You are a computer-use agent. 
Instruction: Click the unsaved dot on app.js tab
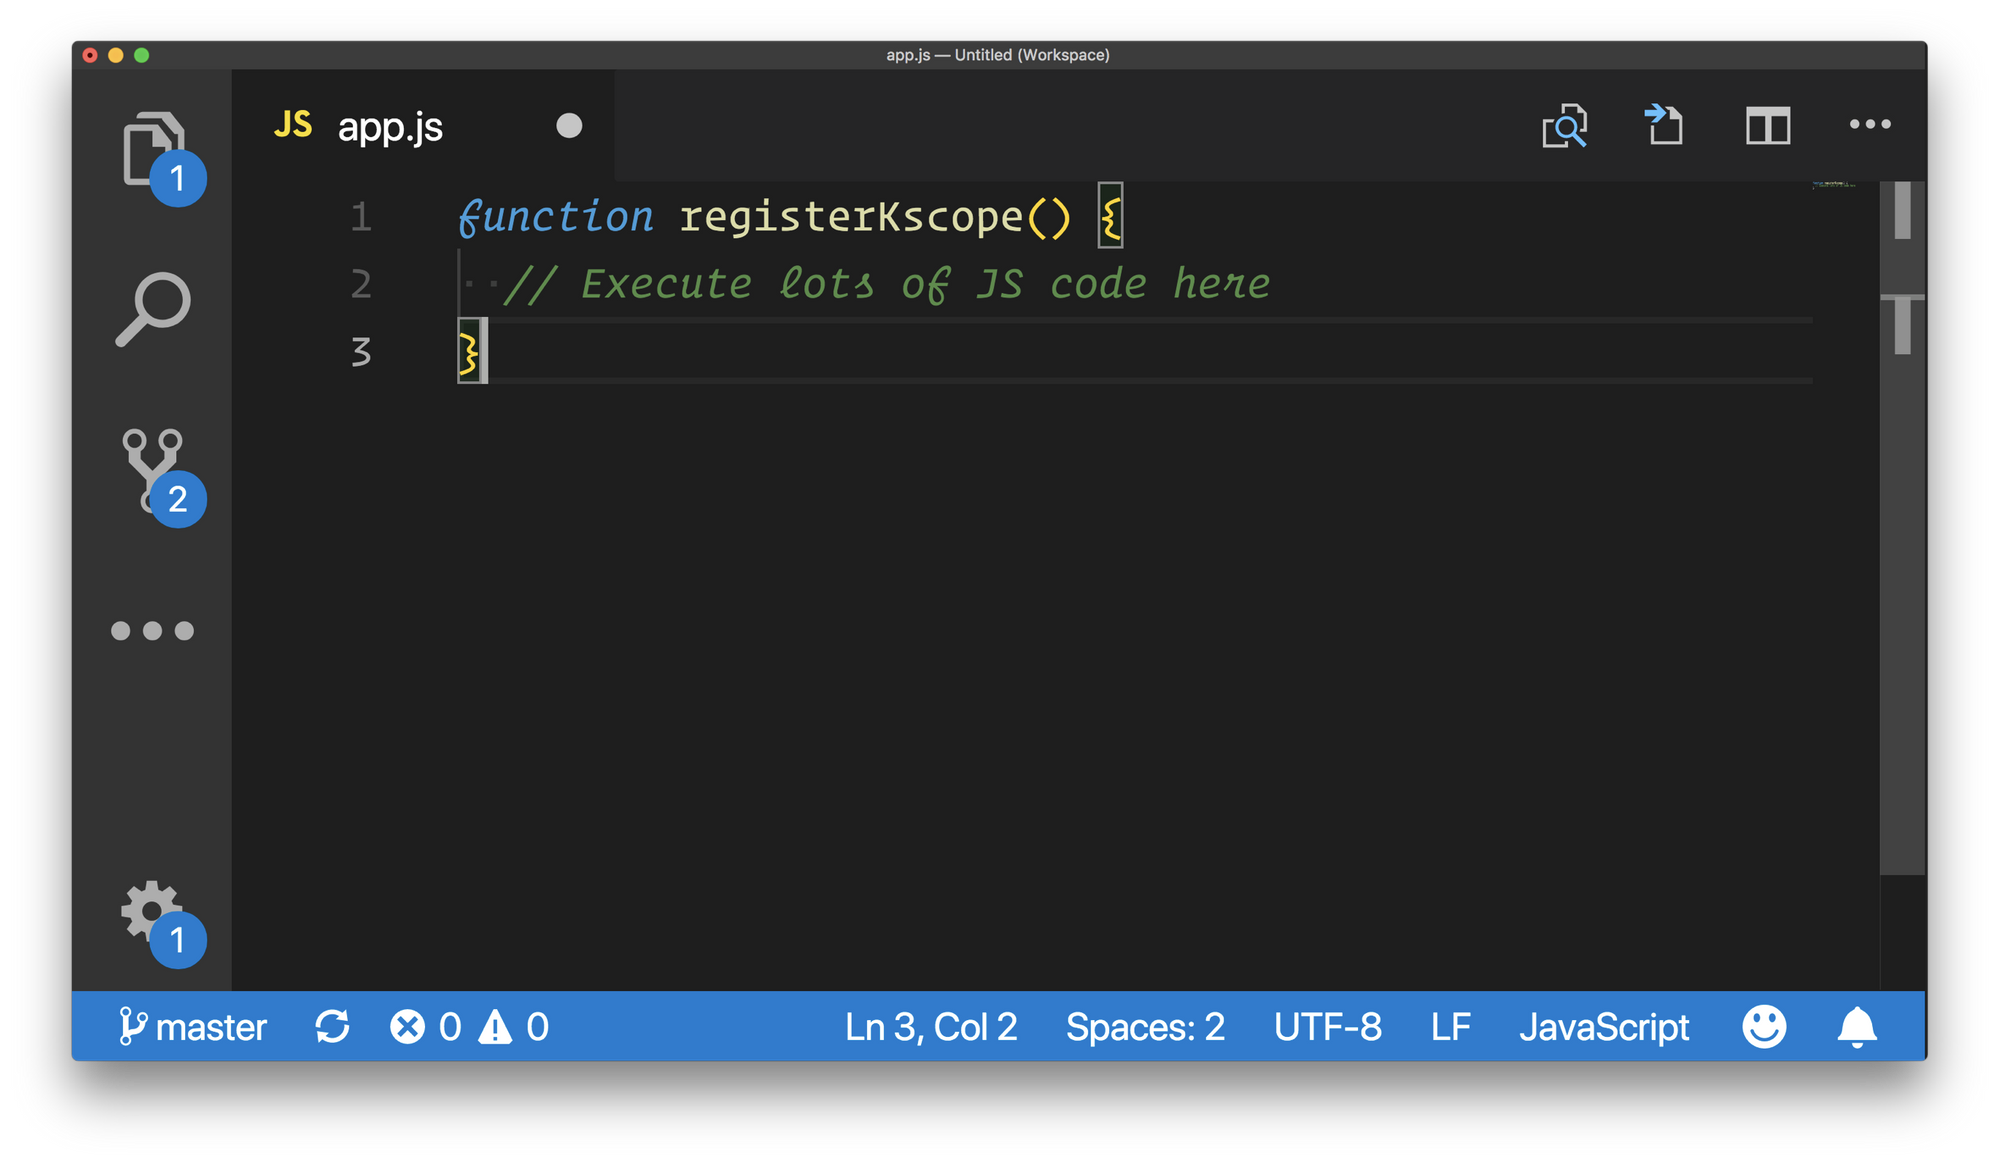pyautogui.click(x=569, y=126)
